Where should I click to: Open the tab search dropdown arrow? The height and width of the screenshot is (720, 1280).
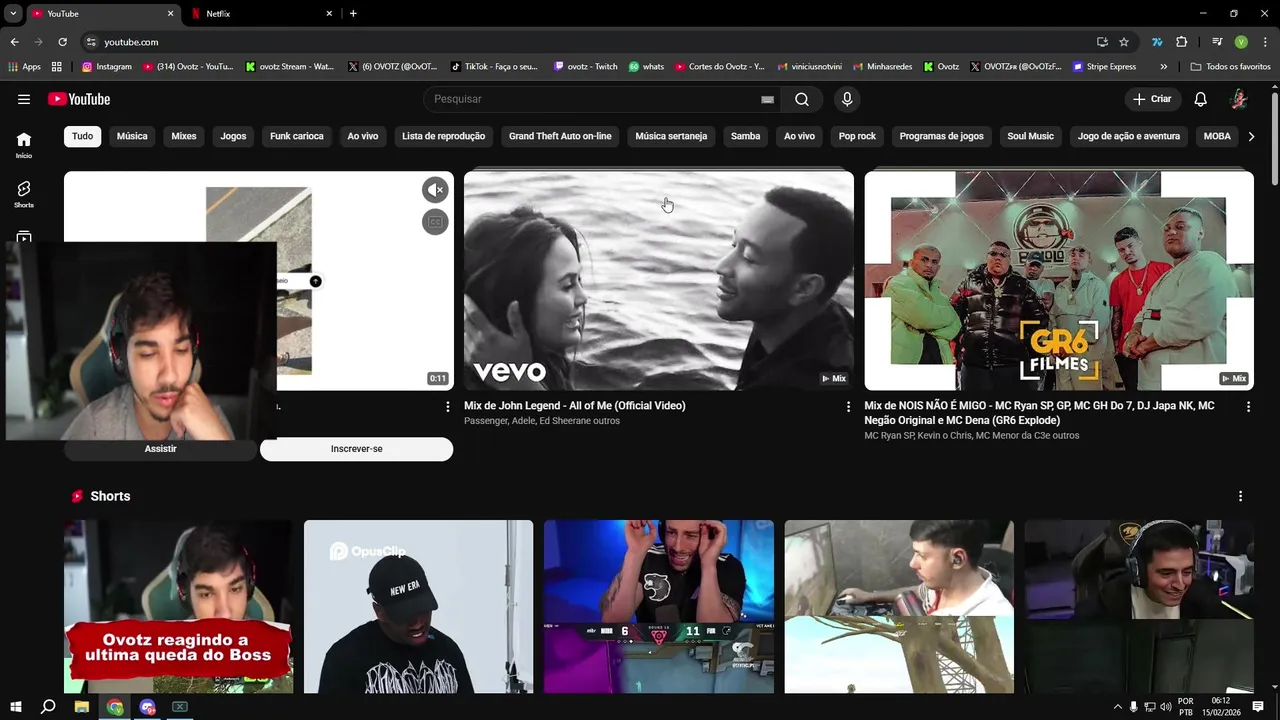[13, 14]
